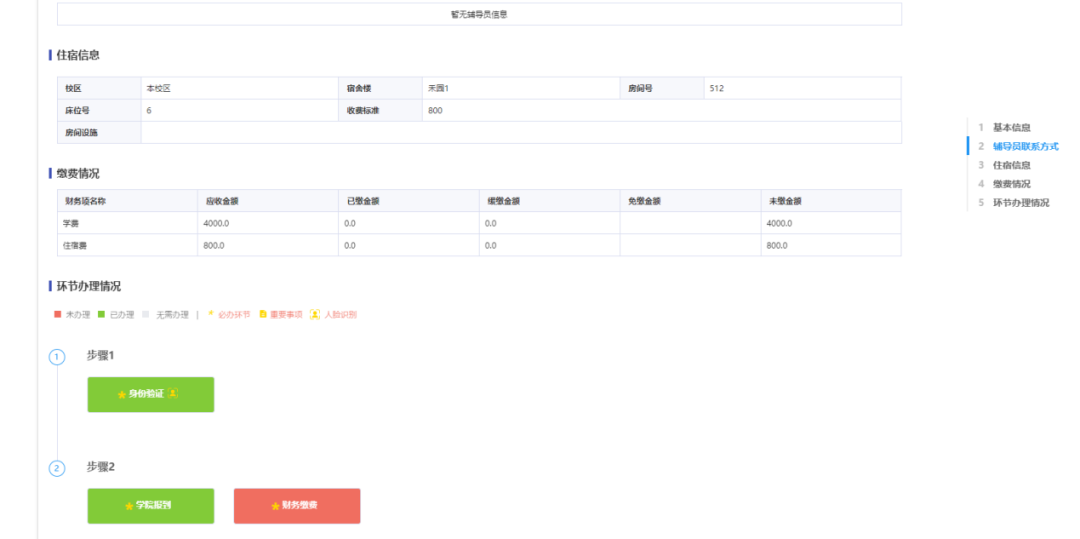Click the 步骤1 heading

click(100, 355)
